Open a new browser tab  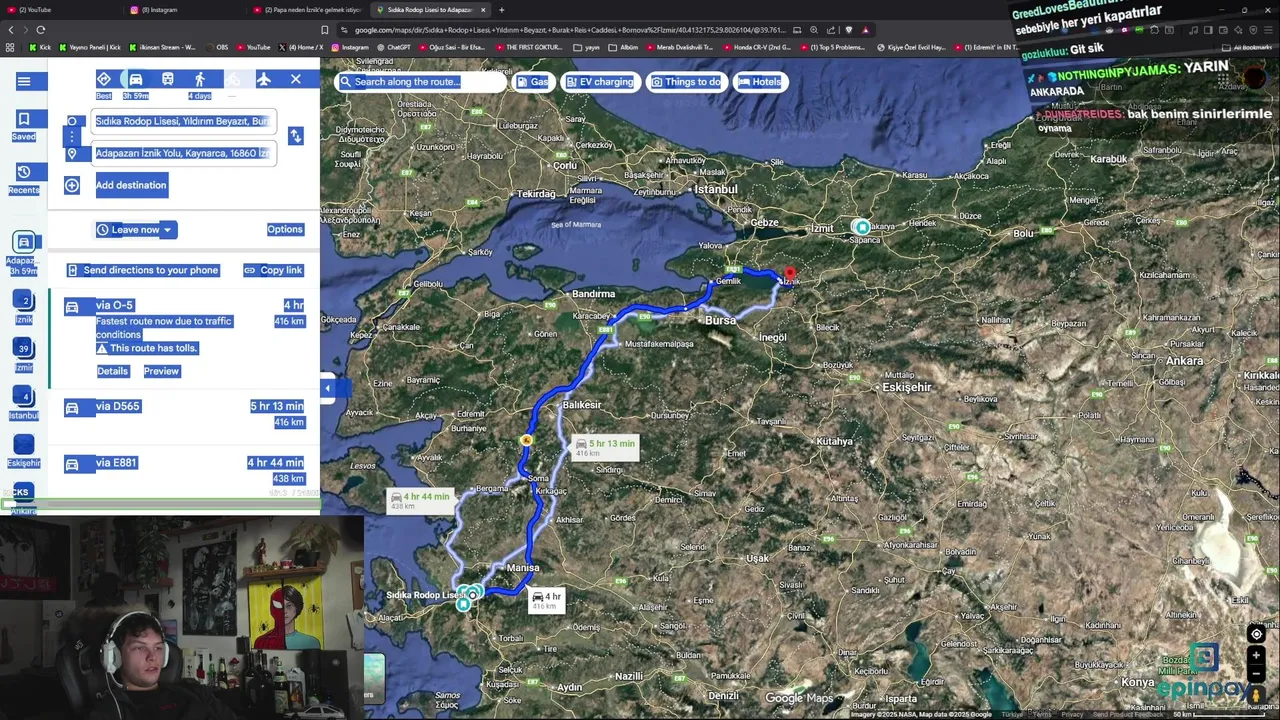[x=502, y=10]
